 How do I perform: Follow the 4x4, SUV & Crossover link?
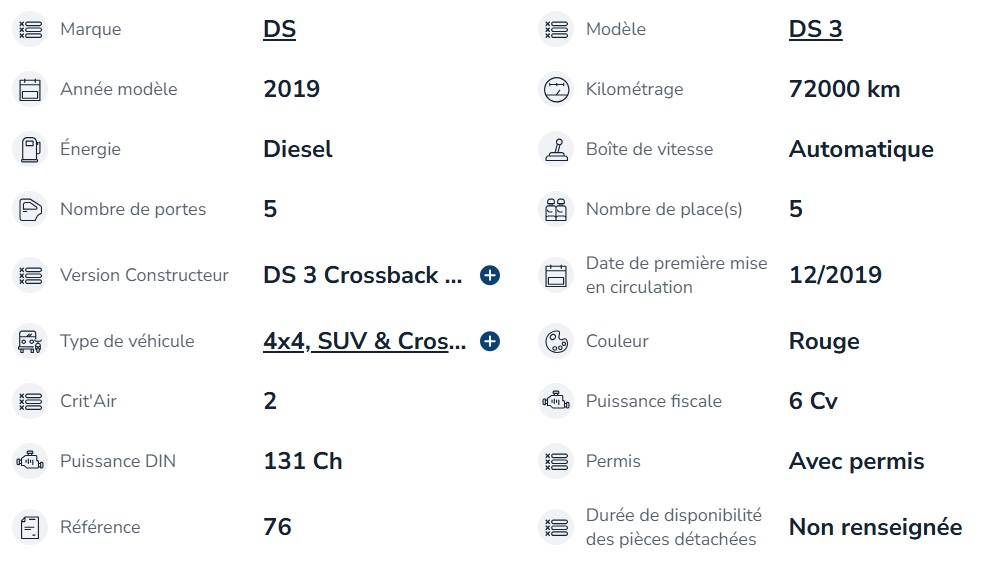point(364,341)
